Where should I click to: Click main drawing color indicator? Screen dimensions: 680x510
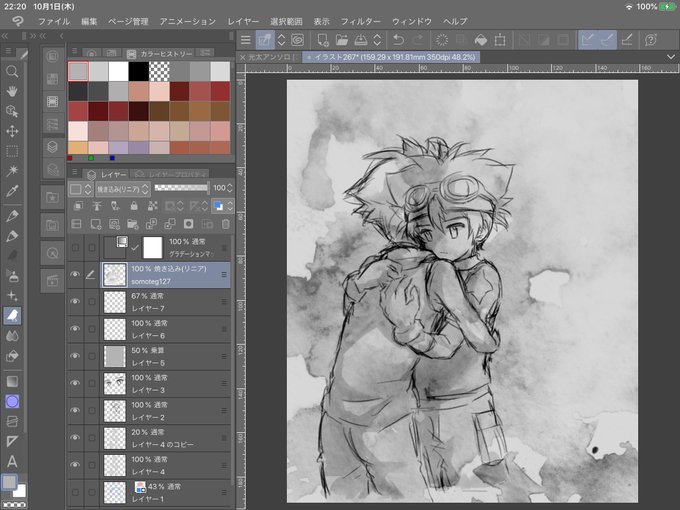pos(10,482)
